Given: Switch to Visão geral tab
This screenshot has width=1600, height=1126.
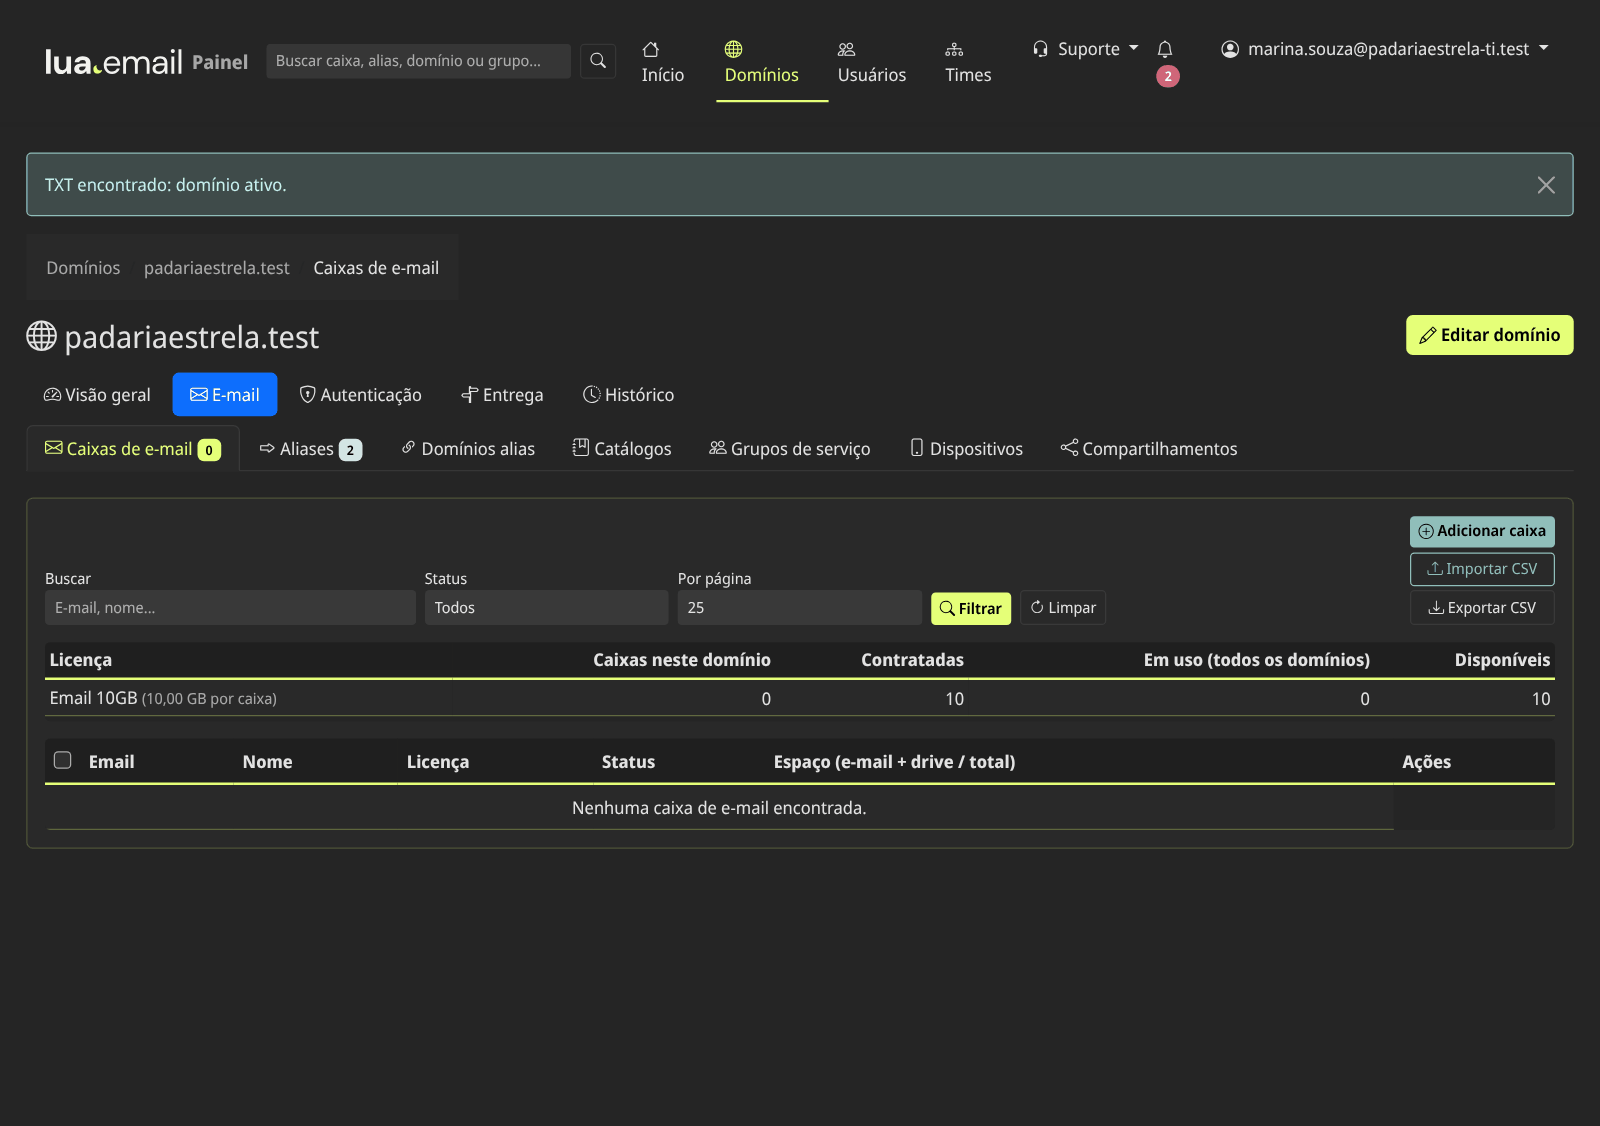Looking at the screenshot, I should [97, 395].
